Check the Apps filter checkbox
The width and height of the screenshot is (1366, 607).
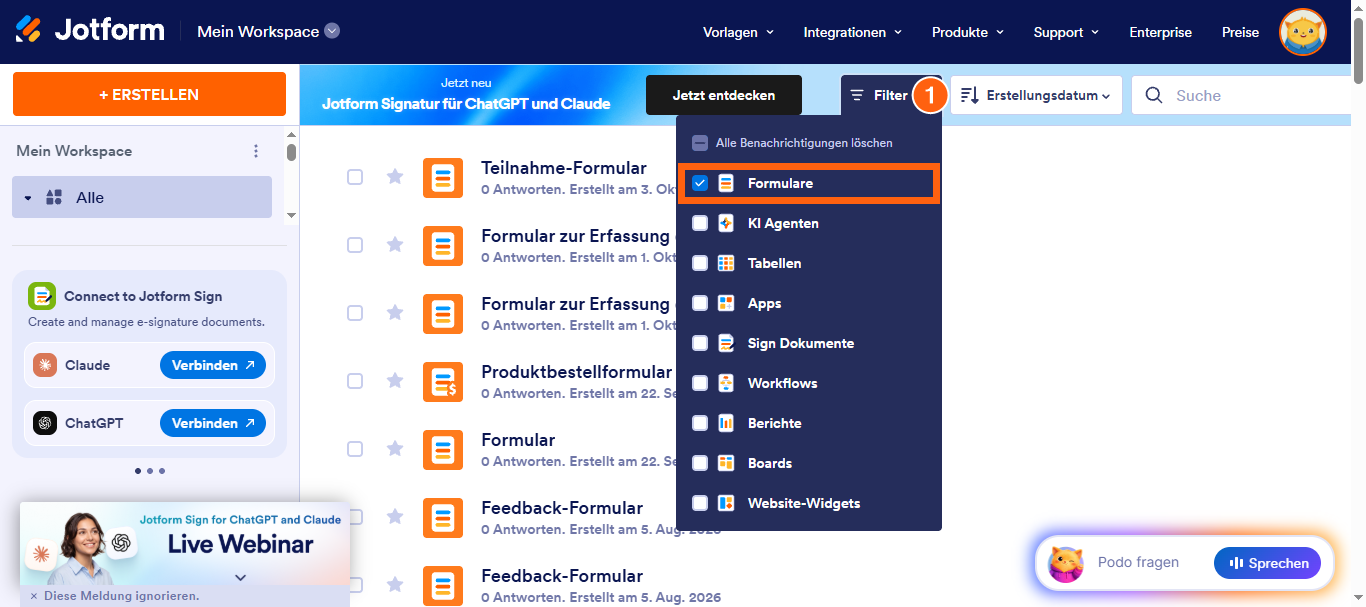point(700,303)
